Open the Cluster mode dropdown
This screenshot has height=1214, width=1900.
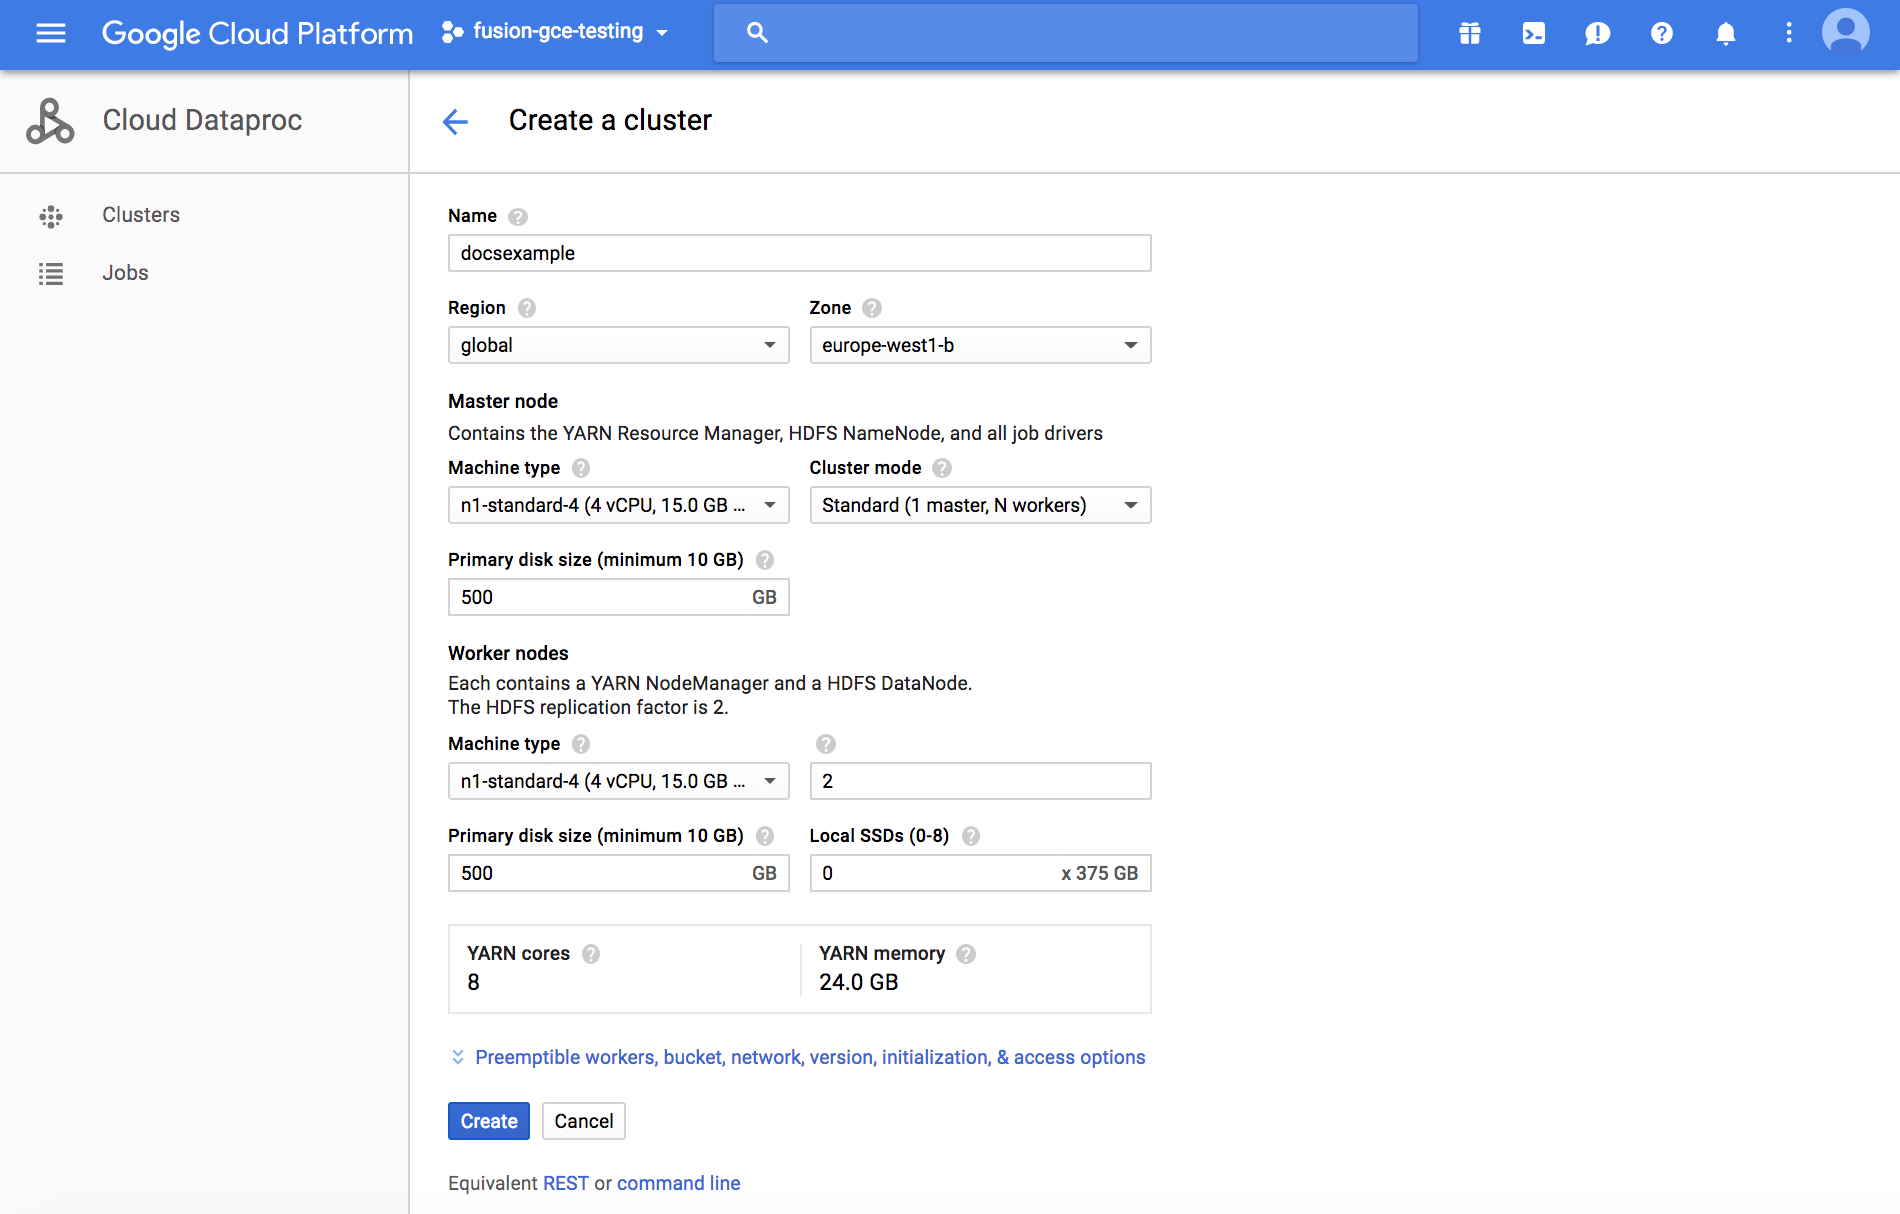(x=979, y=505)
